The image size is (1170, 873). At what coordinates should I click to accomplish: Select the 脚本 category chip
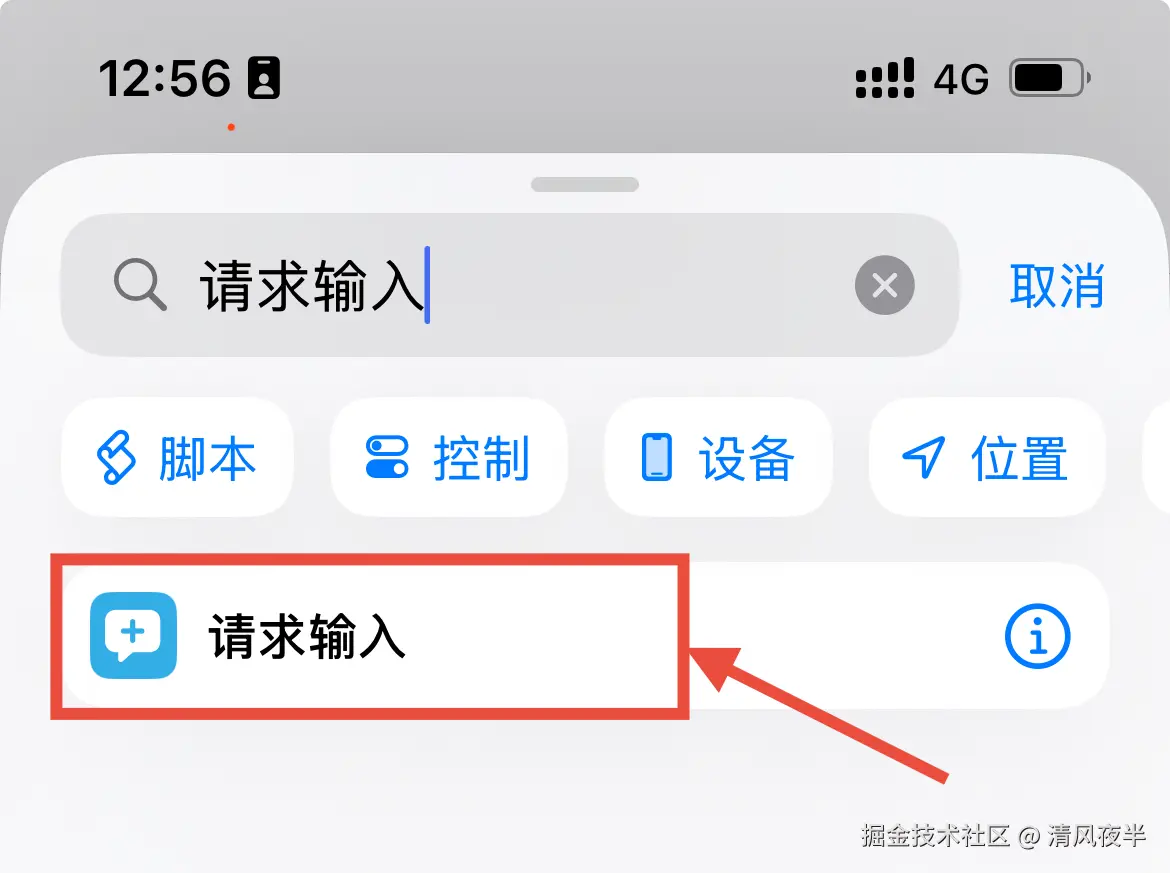pos(178,457)
